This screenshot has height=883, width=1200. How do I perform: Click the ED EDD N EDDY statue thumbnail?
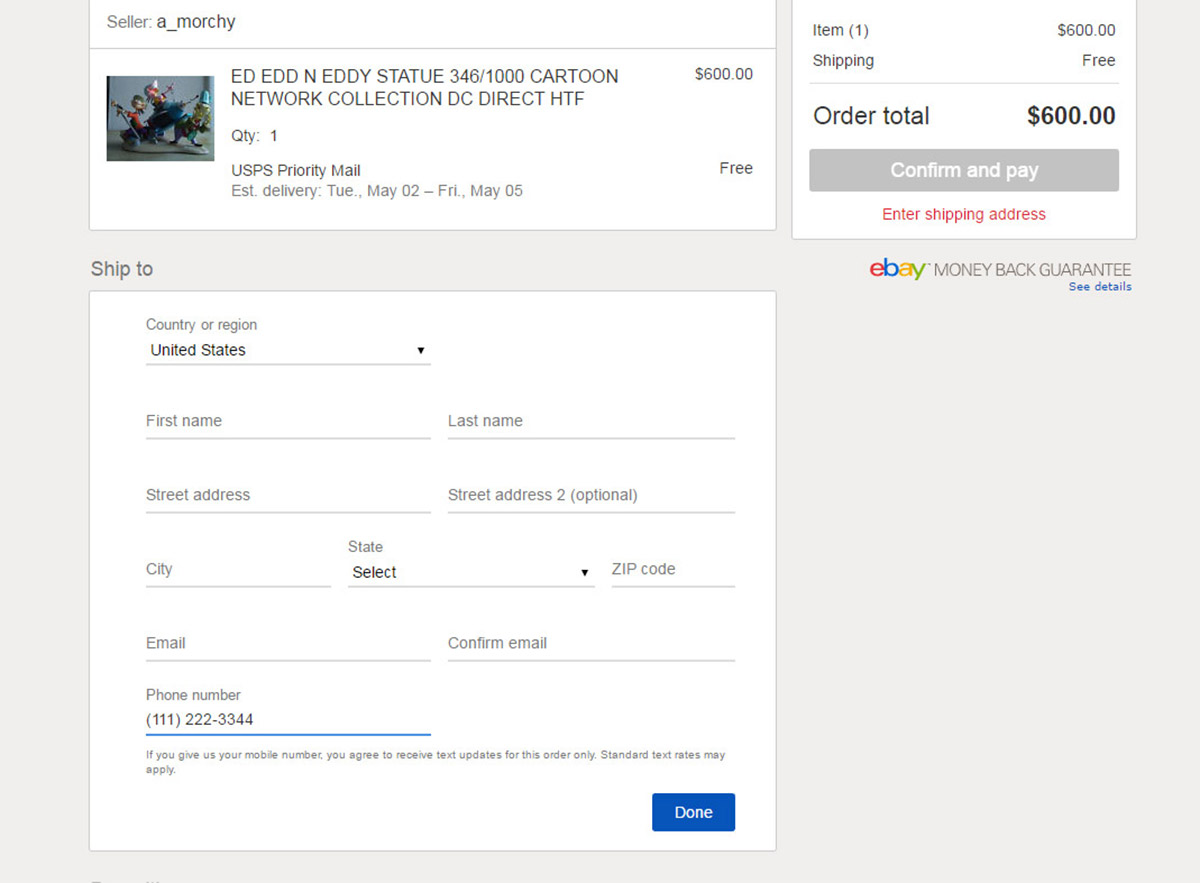click(x=160, y=118)
